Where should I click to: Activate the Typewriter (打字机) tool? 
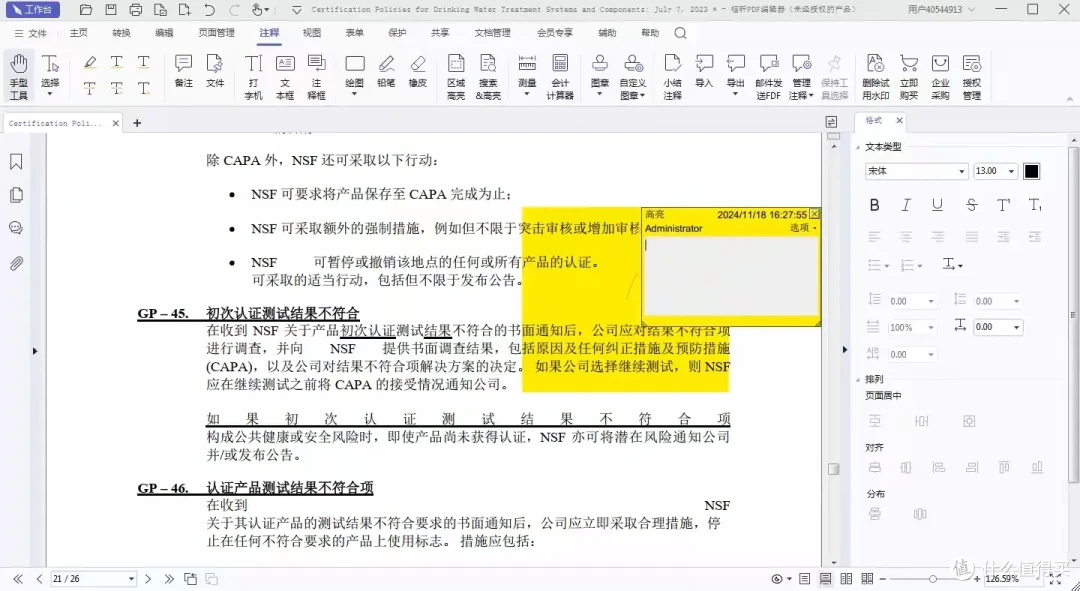point(253,76)
